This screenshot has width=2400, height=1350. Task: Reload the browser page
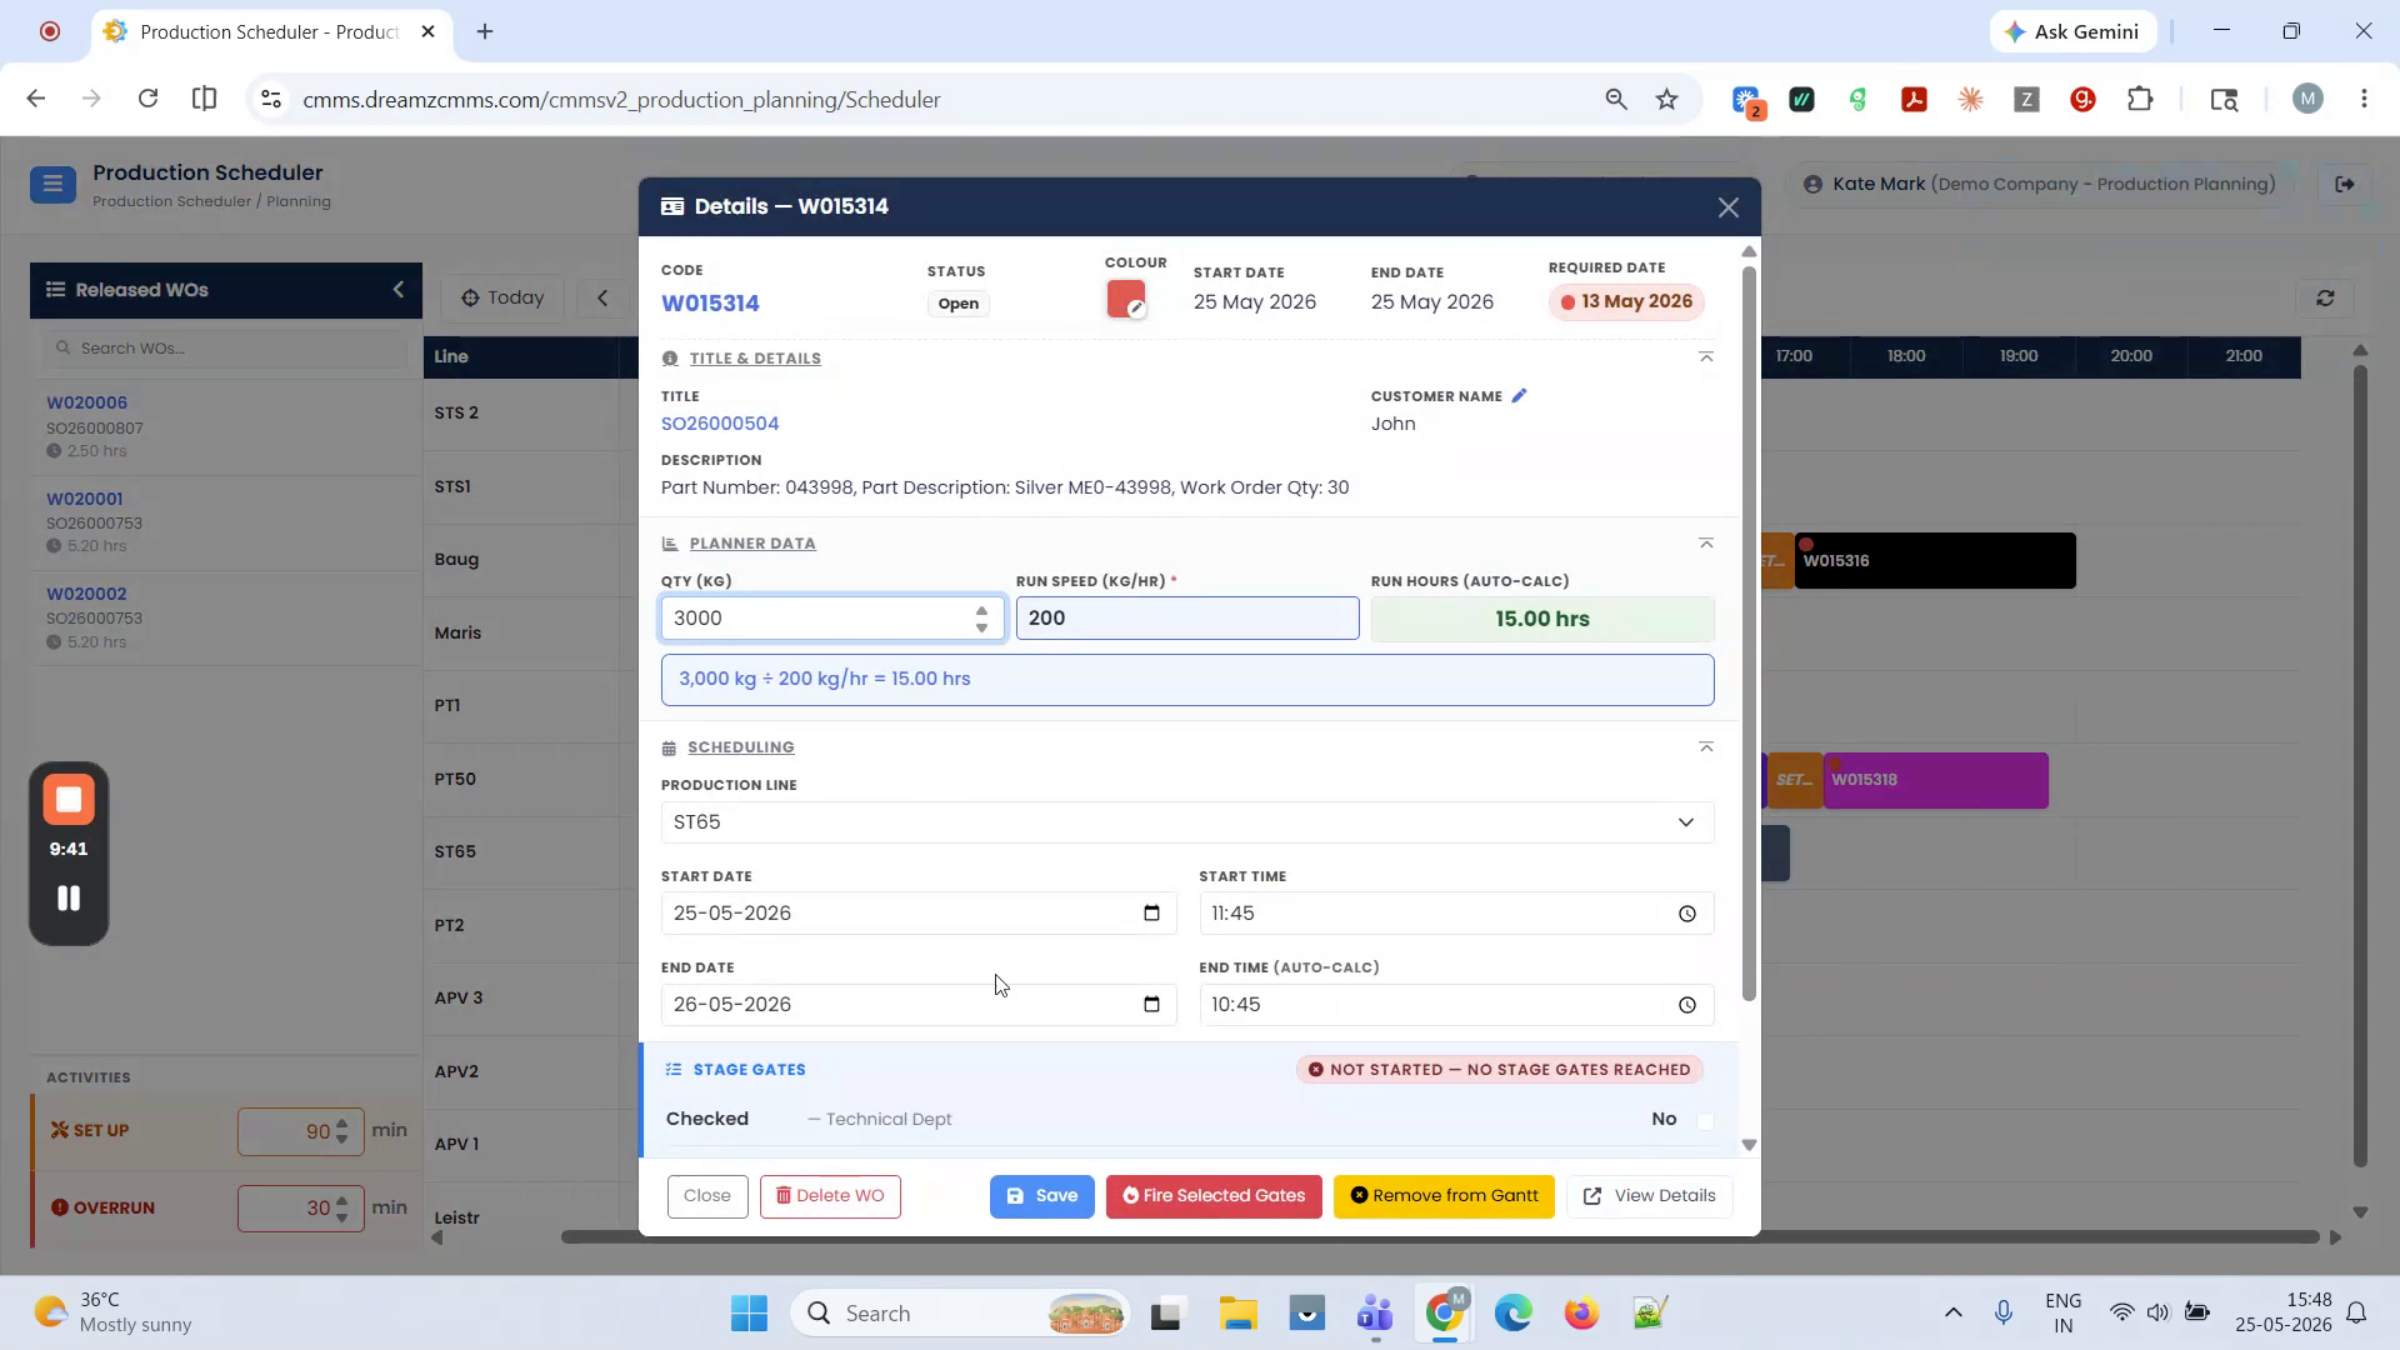148,99
